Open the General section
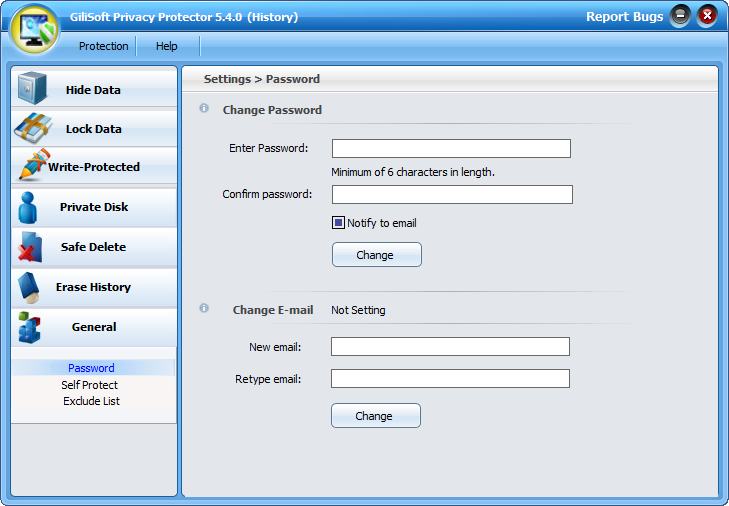Image resolution: width=729 pixels, height=506 pixels. point(94,327)
